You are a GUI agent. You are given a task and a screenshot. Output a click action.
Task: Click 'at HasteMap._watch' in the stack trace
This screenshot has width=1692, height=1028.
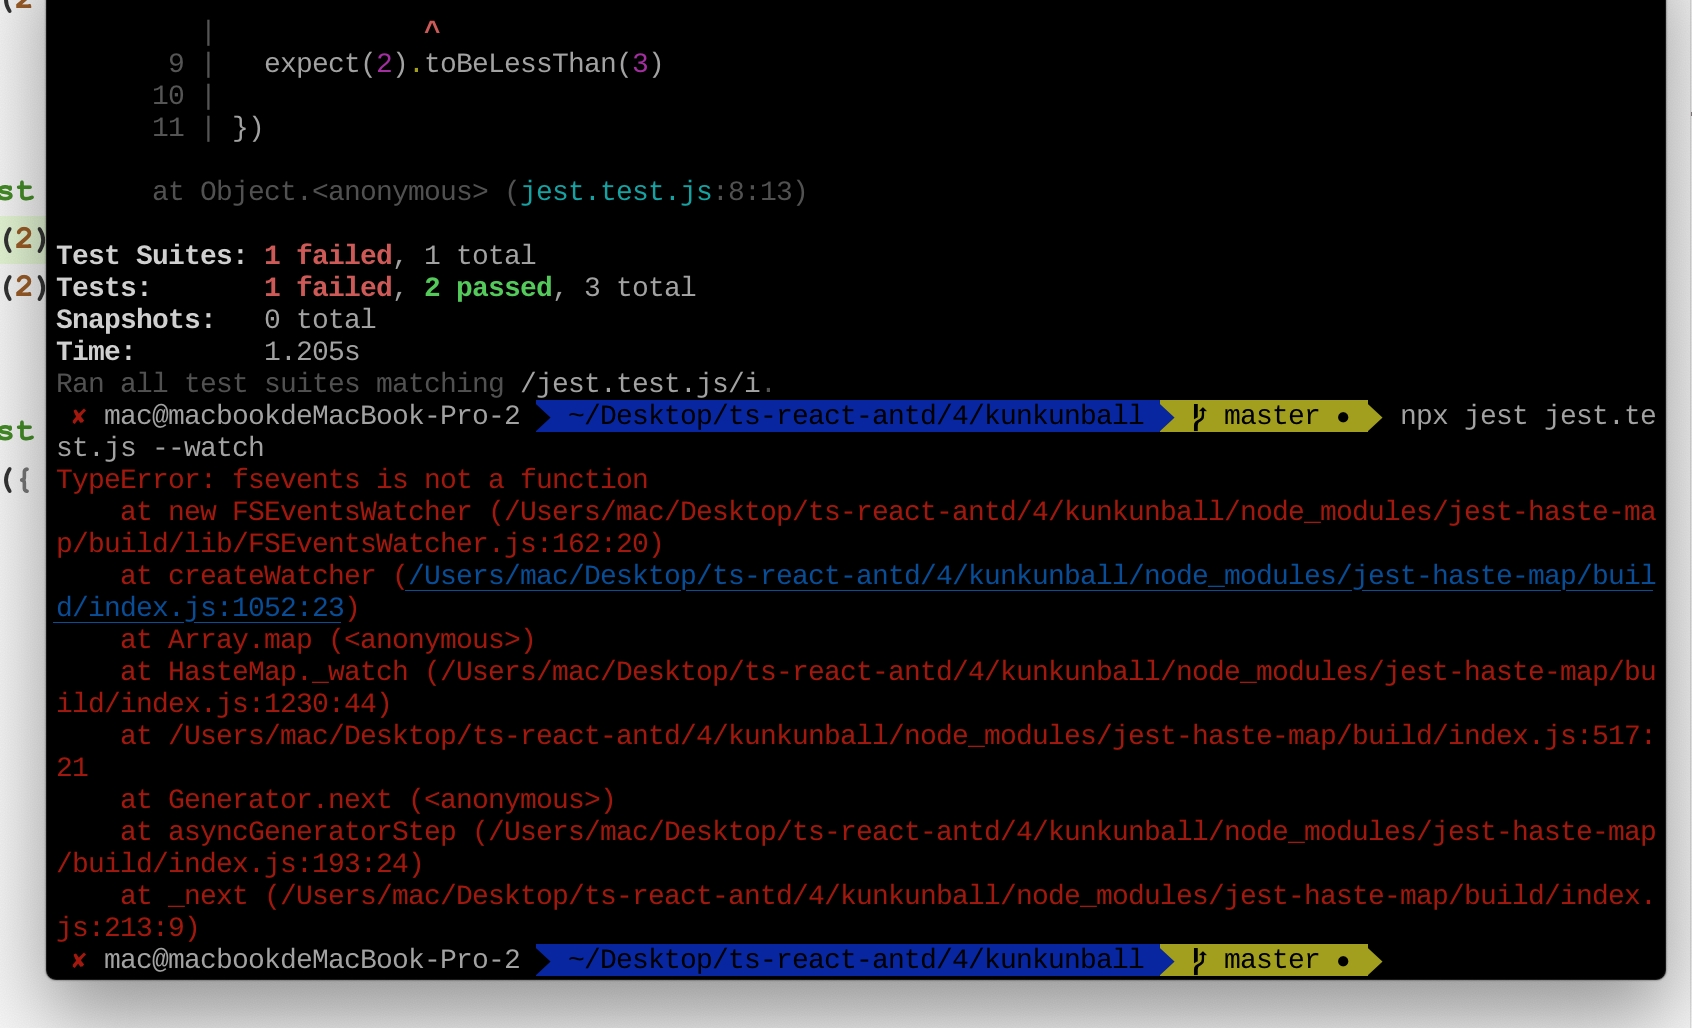pyautogui.click(x=264, y=672)
